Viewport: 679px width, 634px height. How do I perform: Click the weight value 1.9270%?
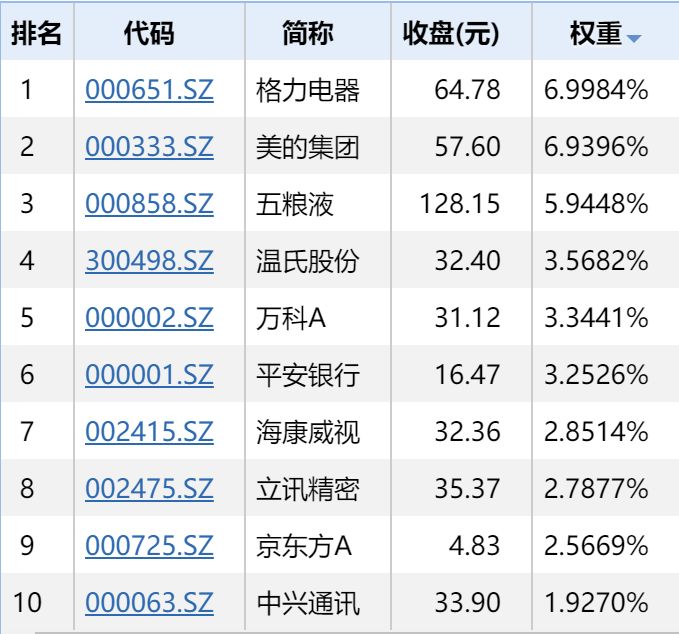tap(596, 602)
